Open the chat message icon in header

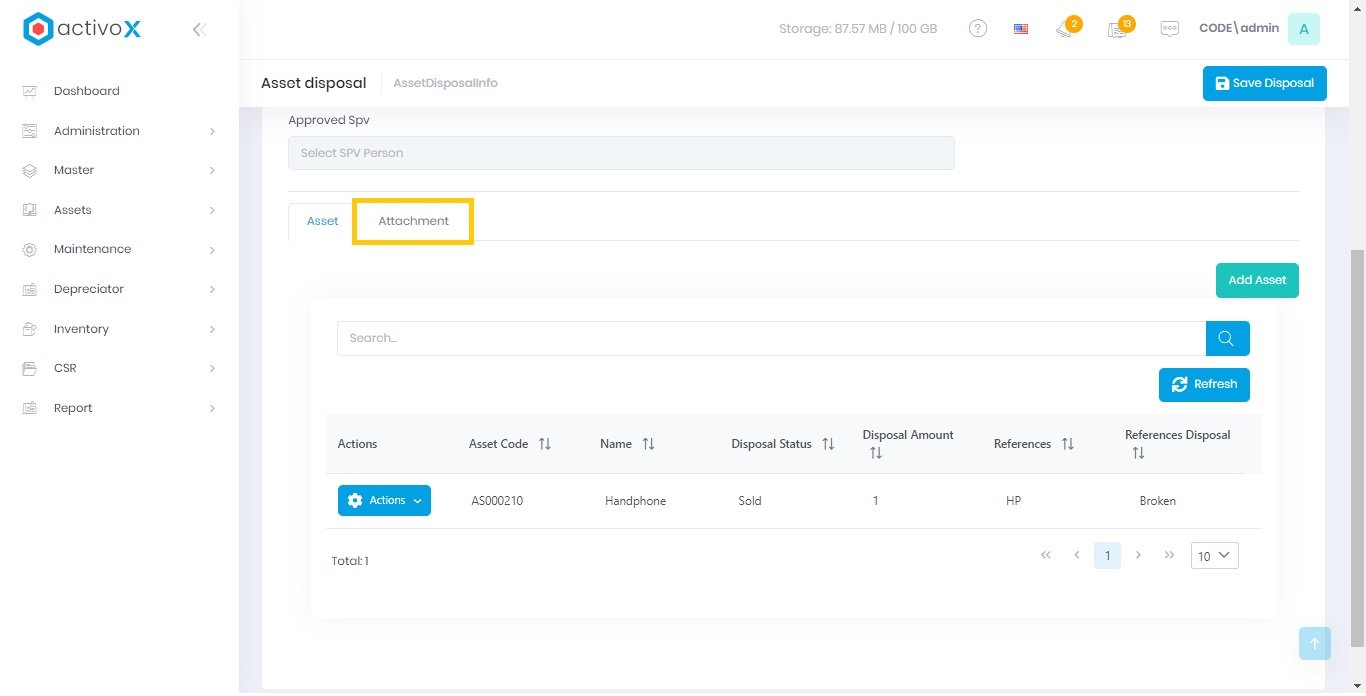[x=1169, y=29]
